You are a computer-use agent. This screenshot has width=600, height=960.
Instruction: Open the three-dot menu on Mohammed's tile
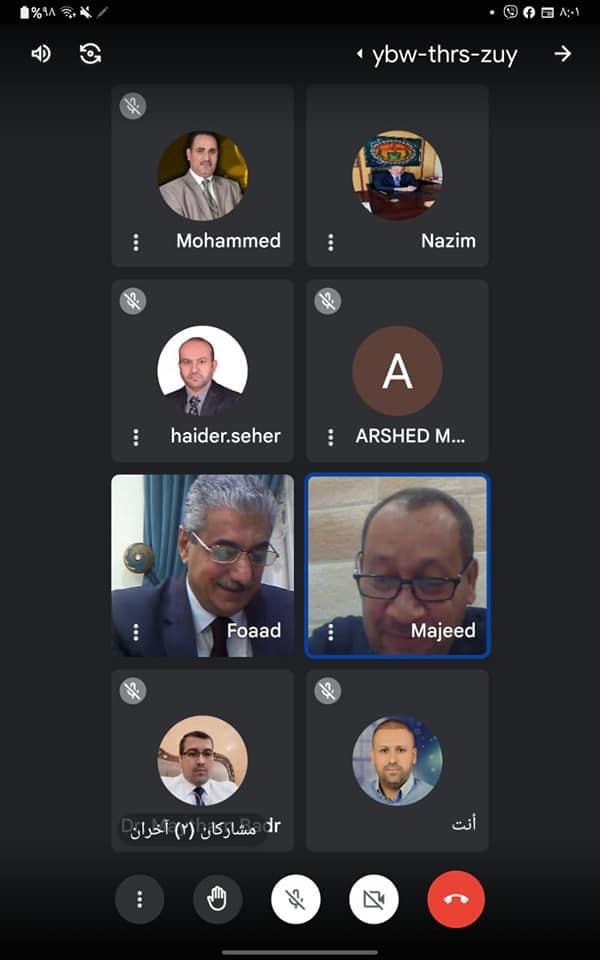[x=136, y=243]
